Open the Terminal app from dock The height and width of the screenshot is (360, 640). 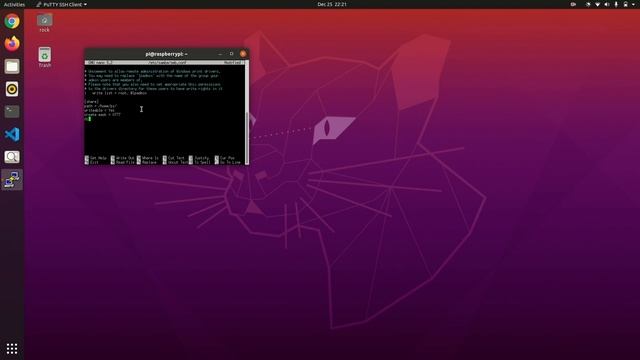12,111
